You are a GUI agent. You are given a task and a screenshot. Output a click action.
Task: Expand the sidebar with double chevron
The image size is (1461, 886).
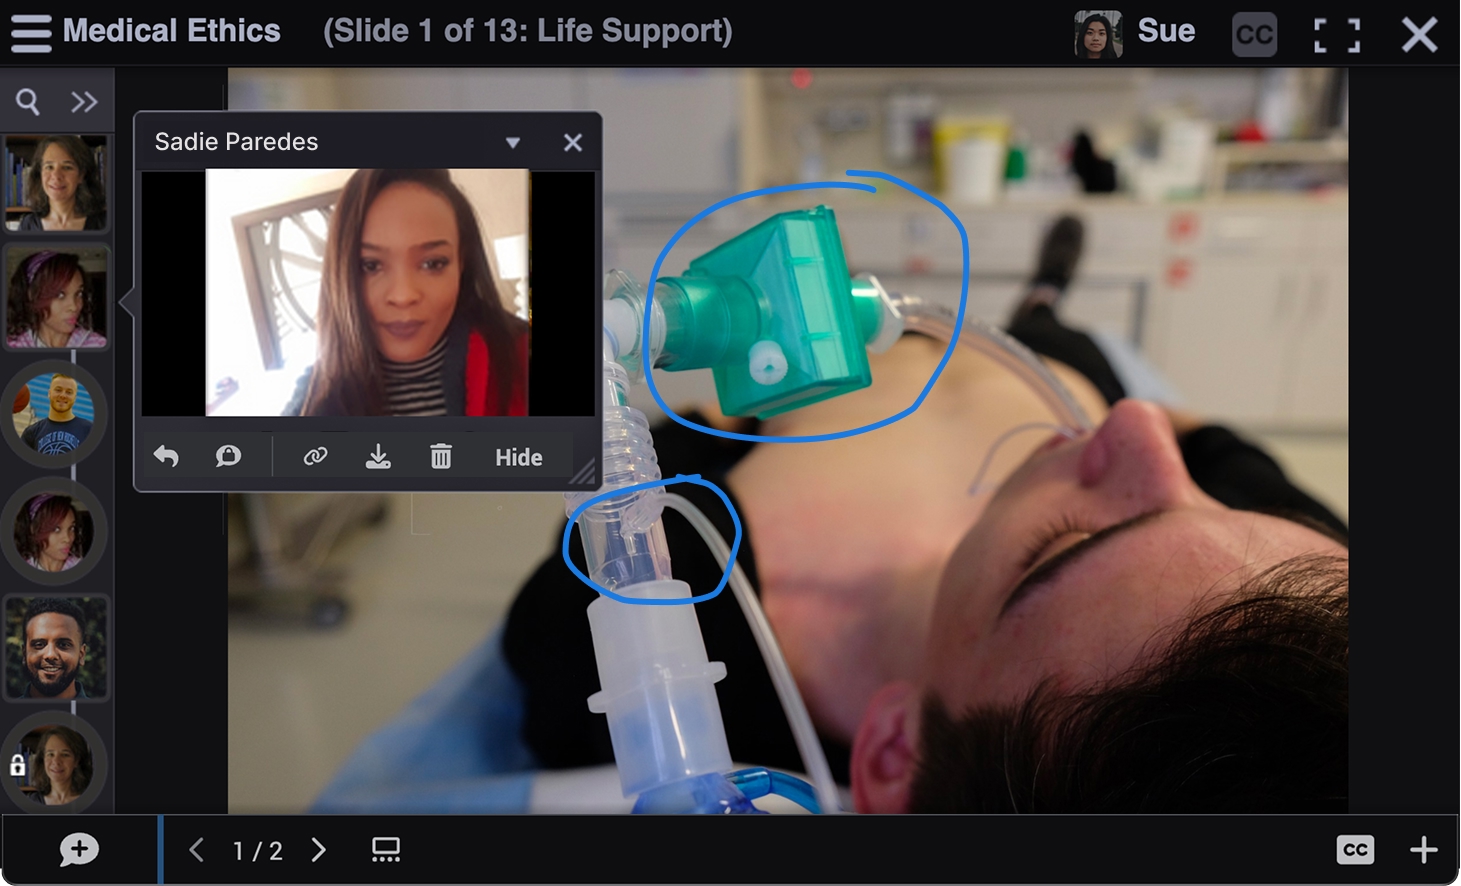[x=84, y=101]
